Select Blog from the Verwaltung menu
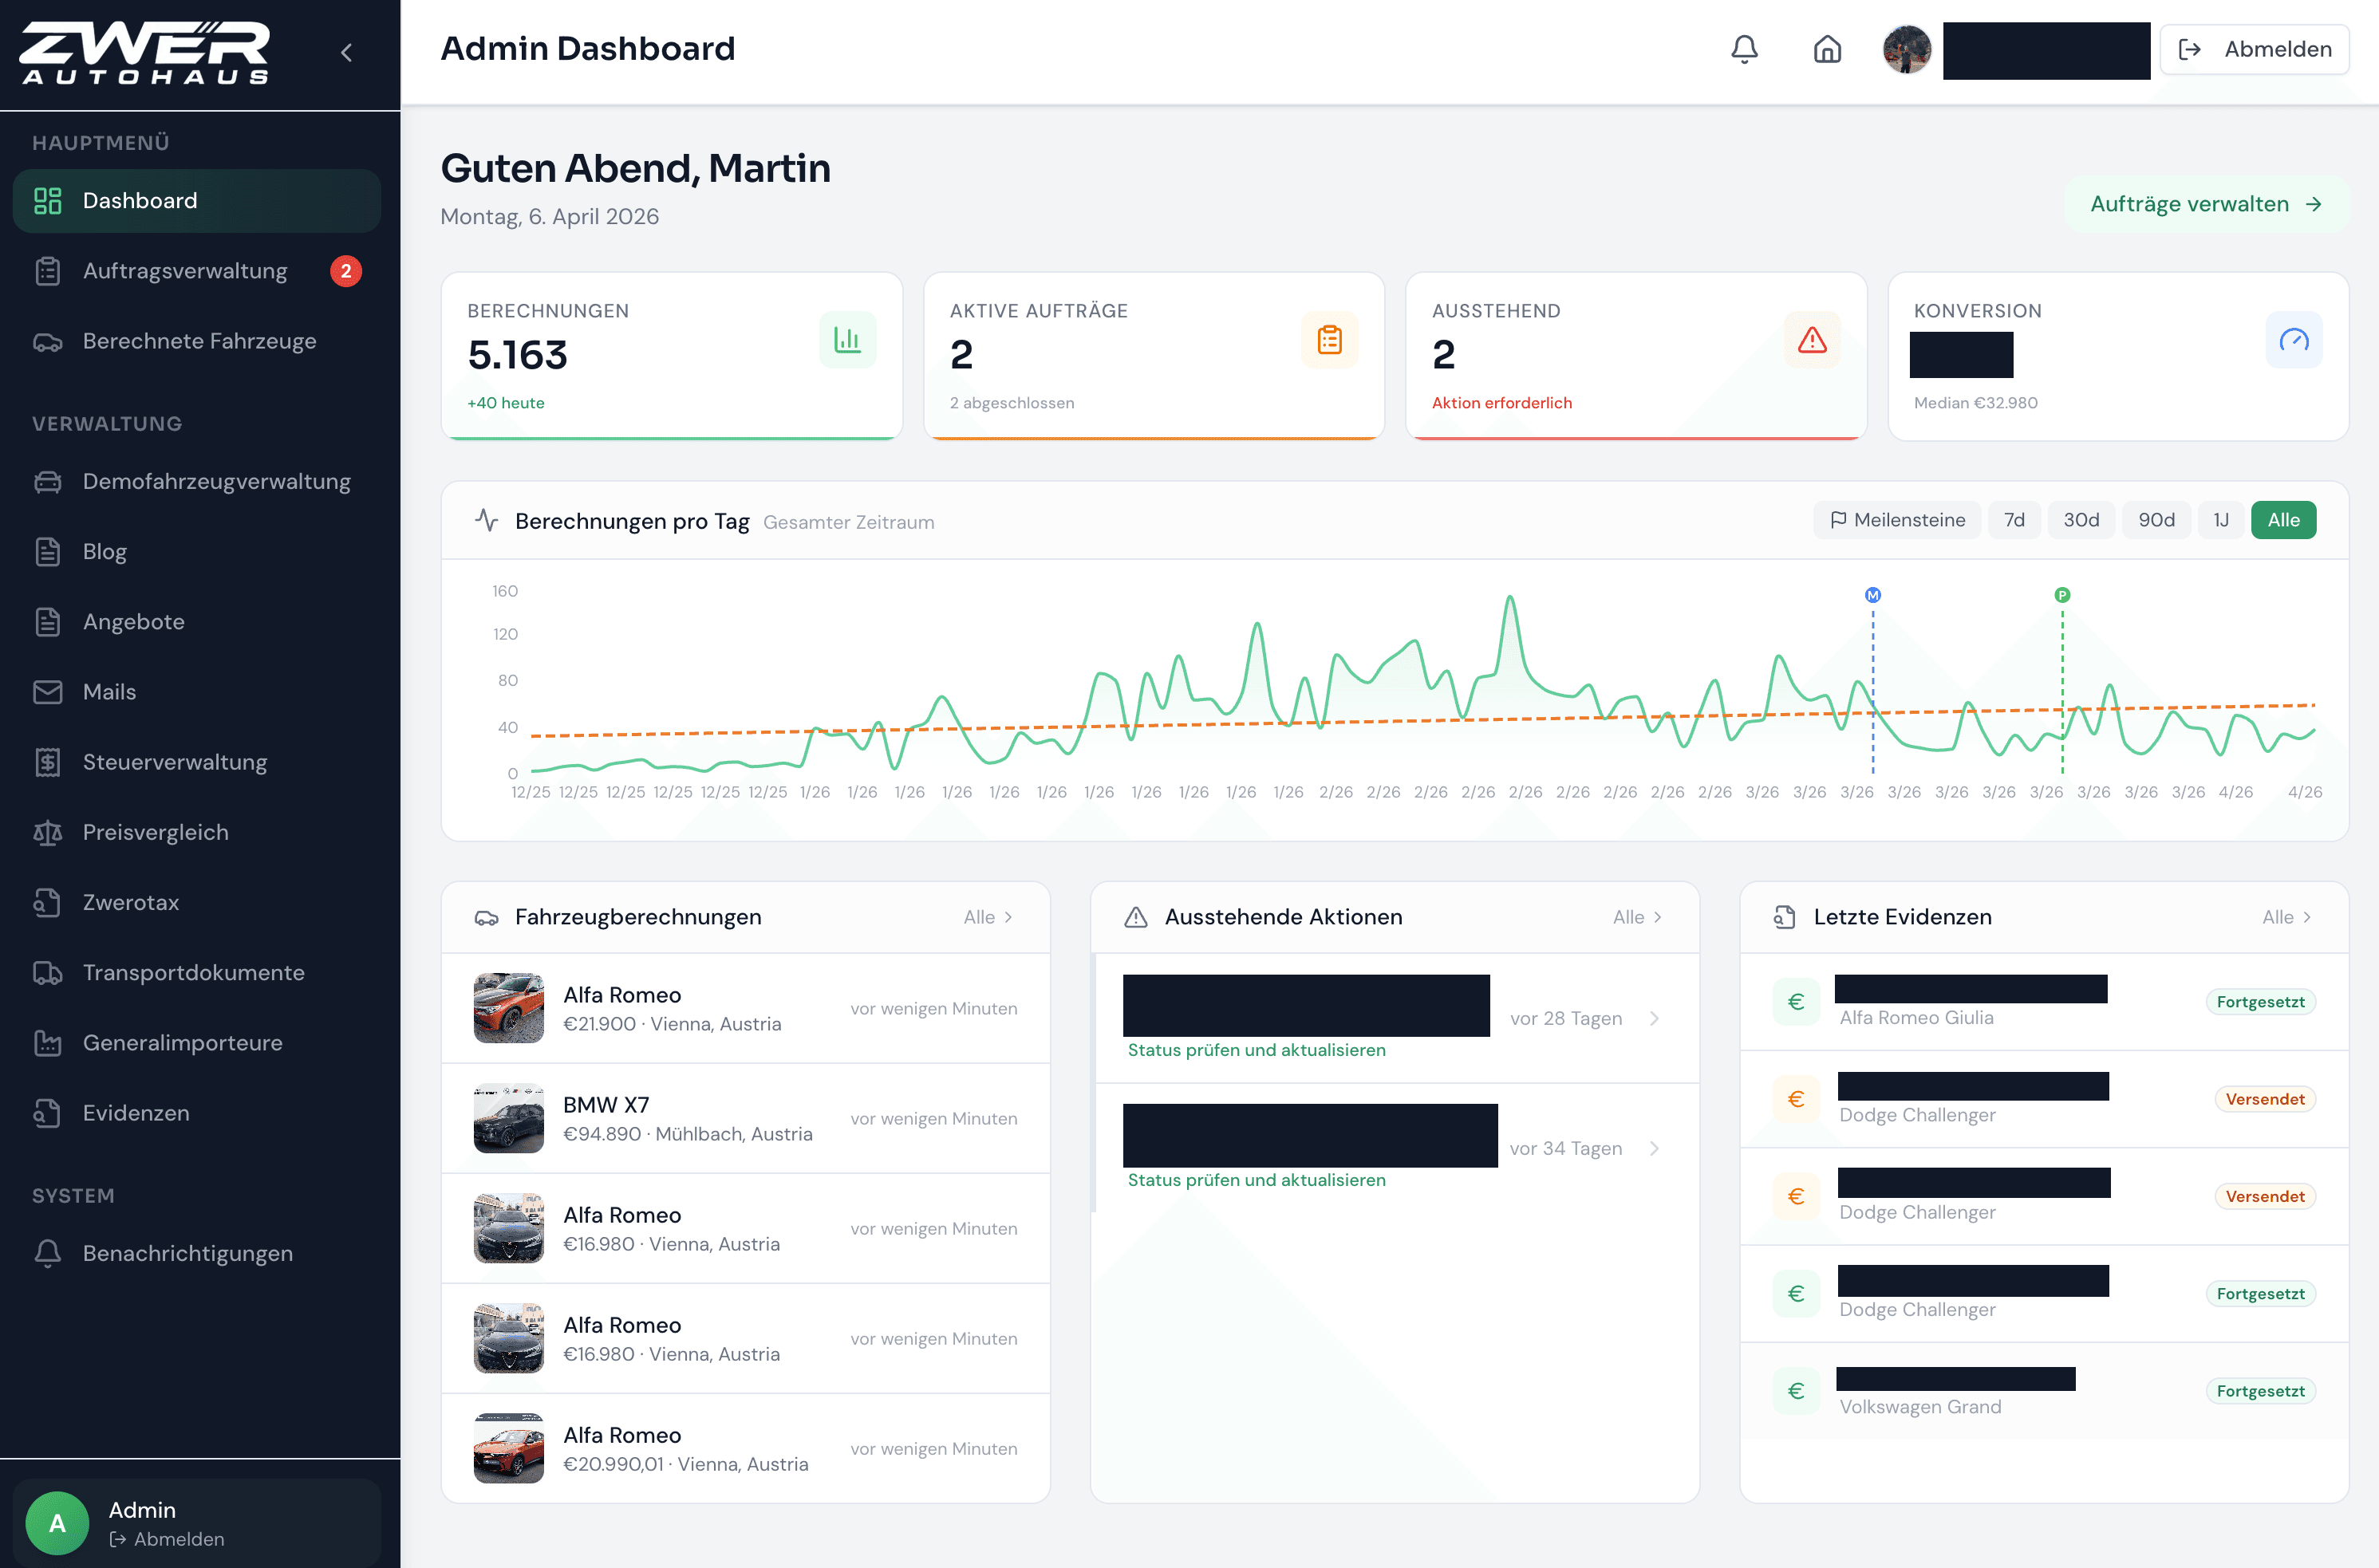2379x1568 pixels. click(104, 551)
